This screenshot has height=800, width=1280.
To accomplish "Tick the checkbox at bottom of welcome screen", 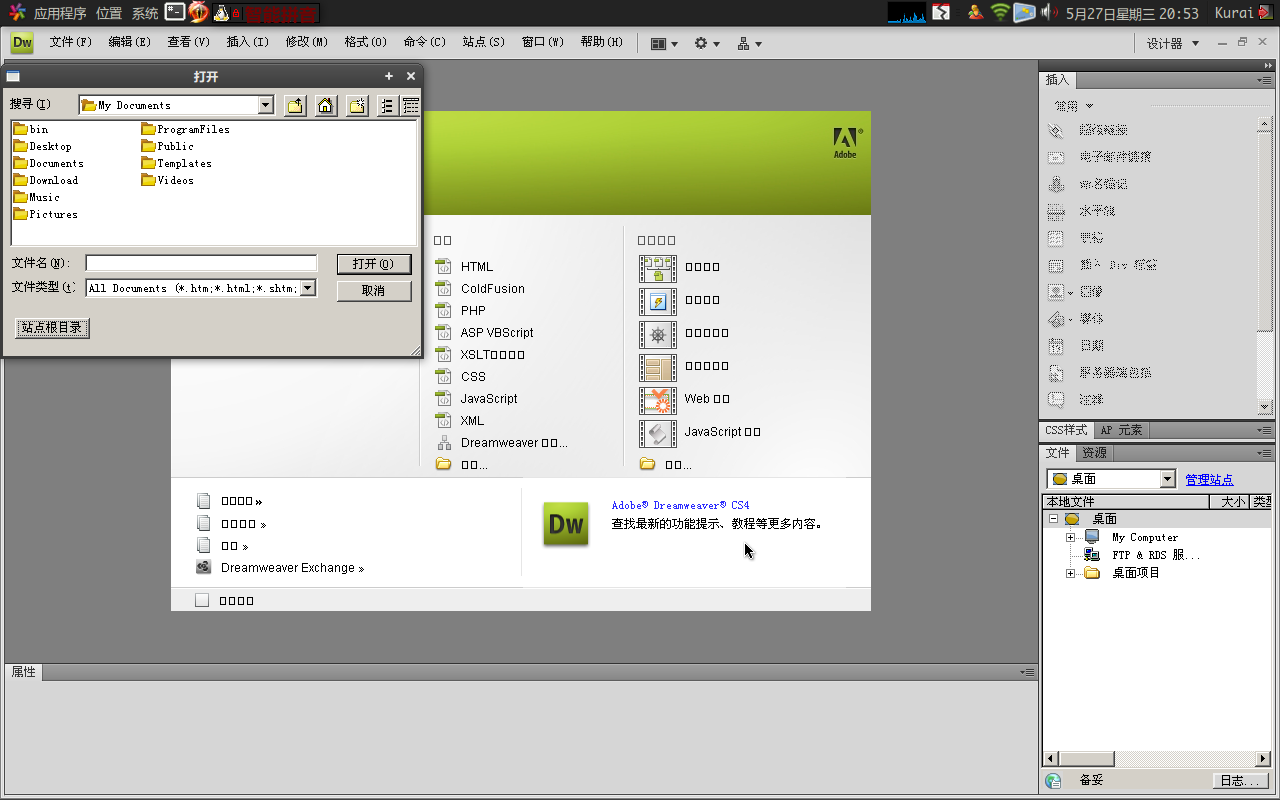I will [x=202, y=600].
